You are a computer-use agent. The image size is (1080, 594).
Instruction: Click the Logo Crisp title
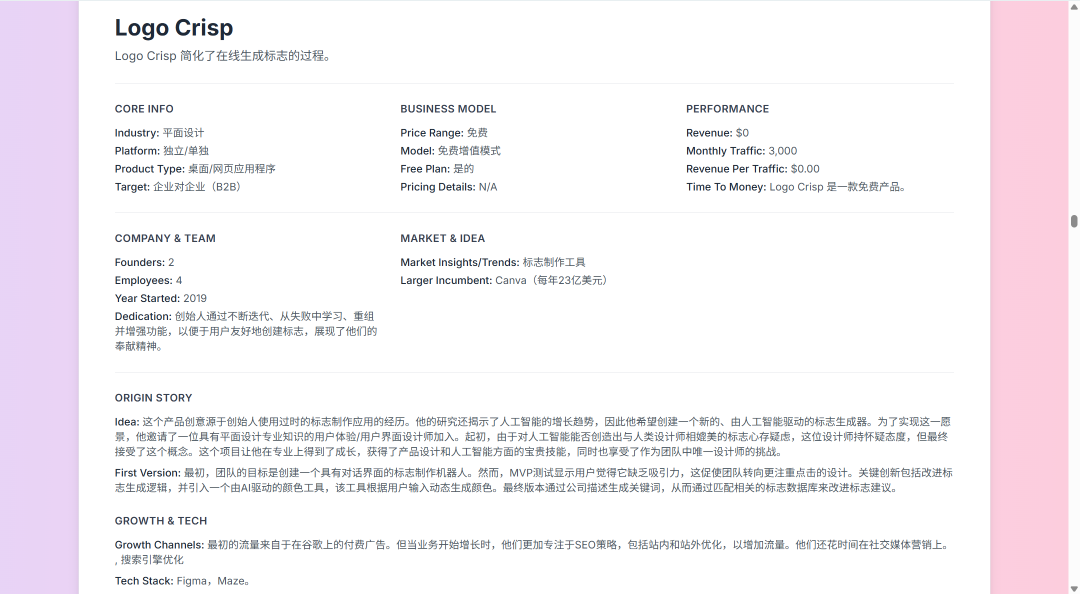pyautogui.click(x=174, y=28)
